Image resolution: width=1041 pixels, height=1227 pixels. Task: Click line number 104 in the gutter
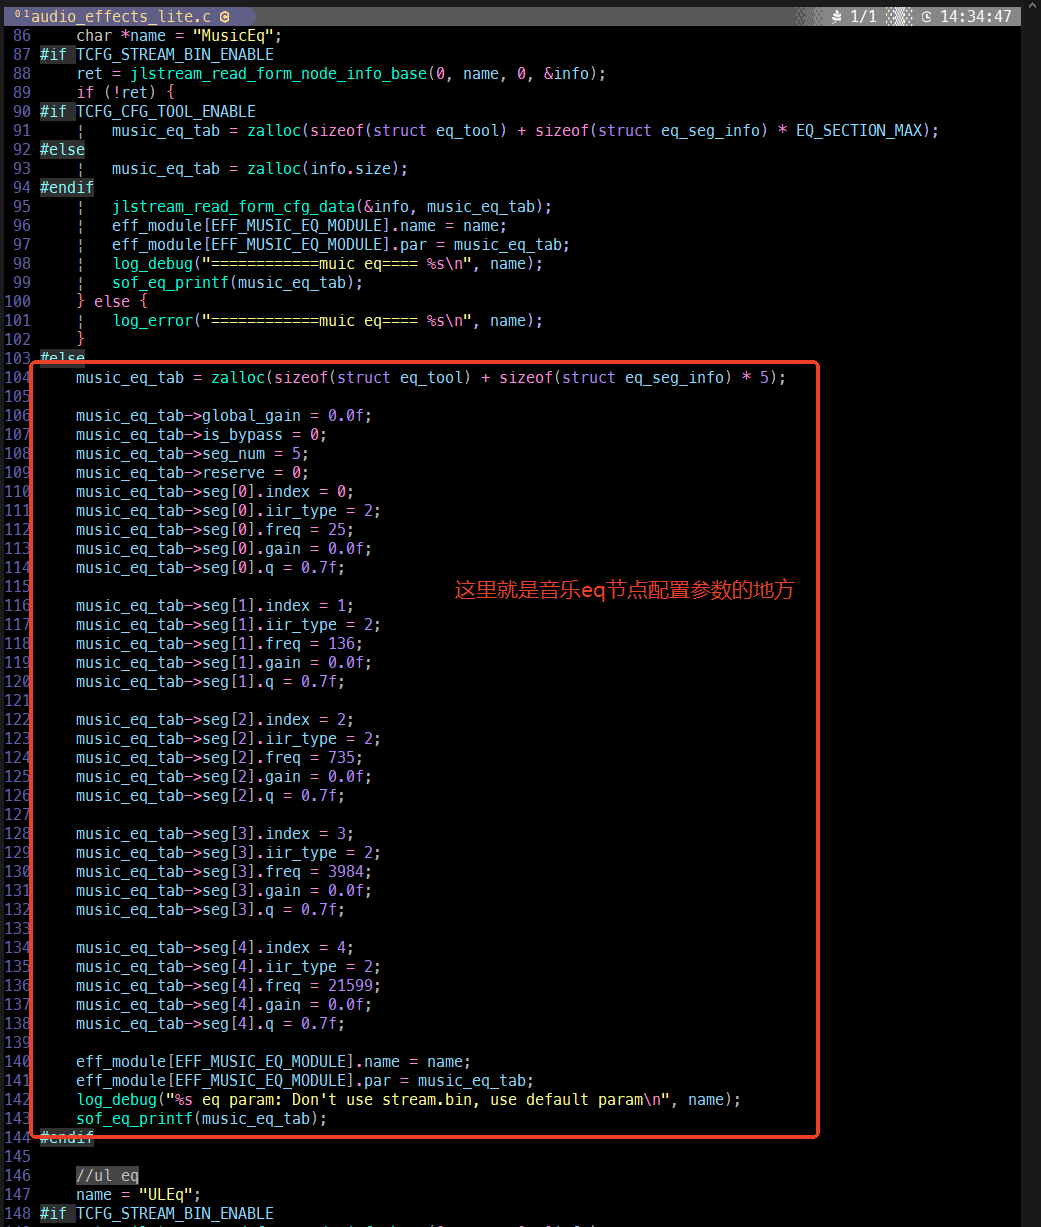click(x=18, y=377)
